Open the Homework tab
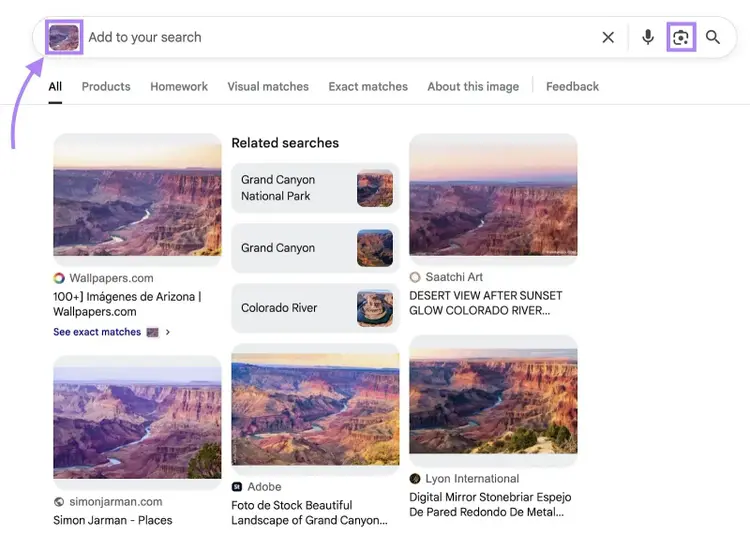 coord(179,87)
